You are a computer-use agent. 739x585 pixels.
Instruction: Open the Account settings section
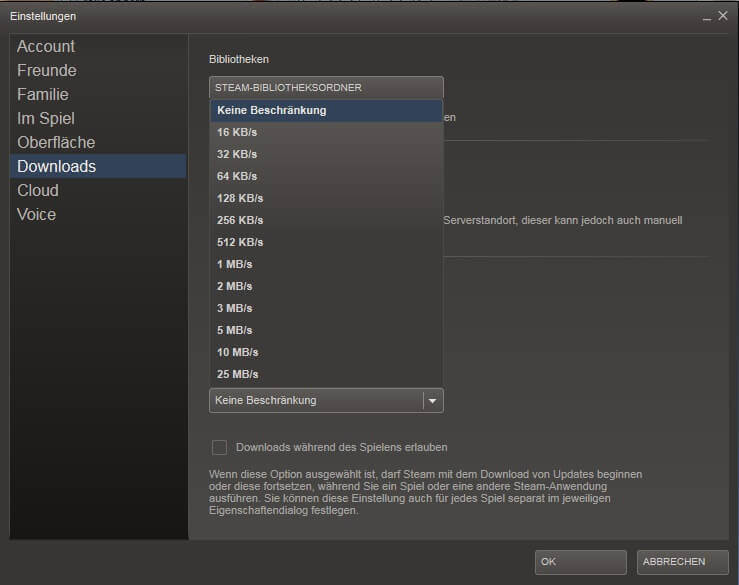(98, 47)
